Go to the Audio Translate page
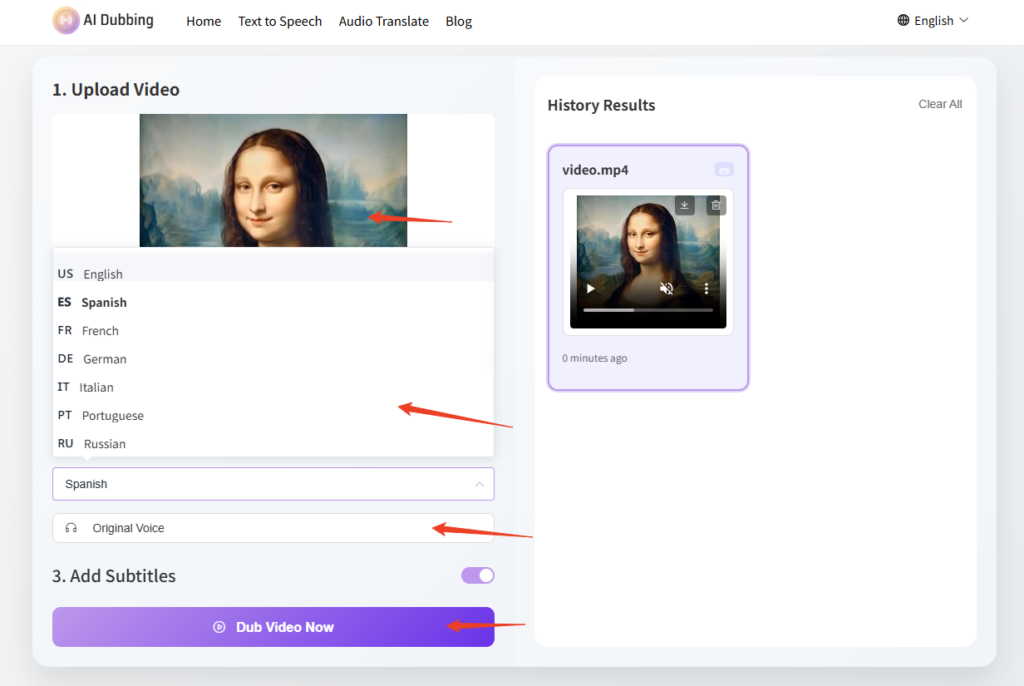Viewport: 1024px width, 686px height. click(x=383, y=21)
